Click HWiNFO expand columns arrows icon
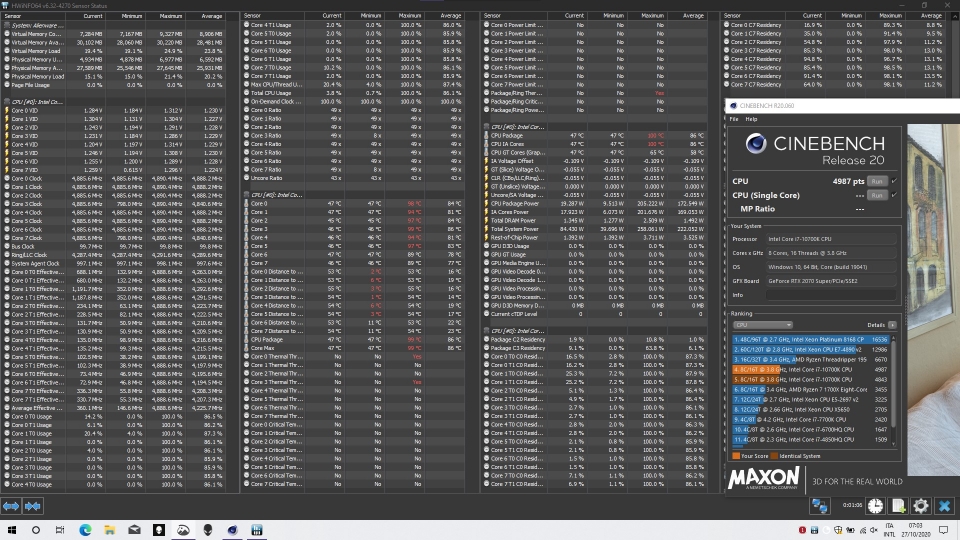Screen dimensions: 960x540 click(x=11, y=506)
